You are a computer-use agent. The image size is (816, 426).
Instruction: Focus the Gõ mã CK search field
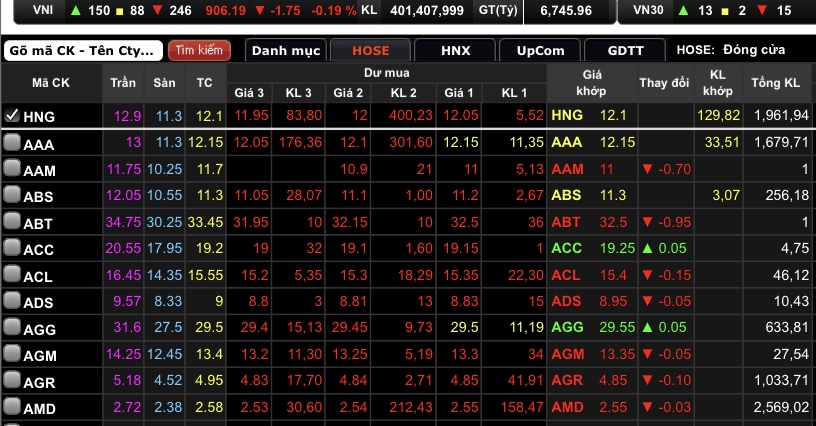click(83, 50)
